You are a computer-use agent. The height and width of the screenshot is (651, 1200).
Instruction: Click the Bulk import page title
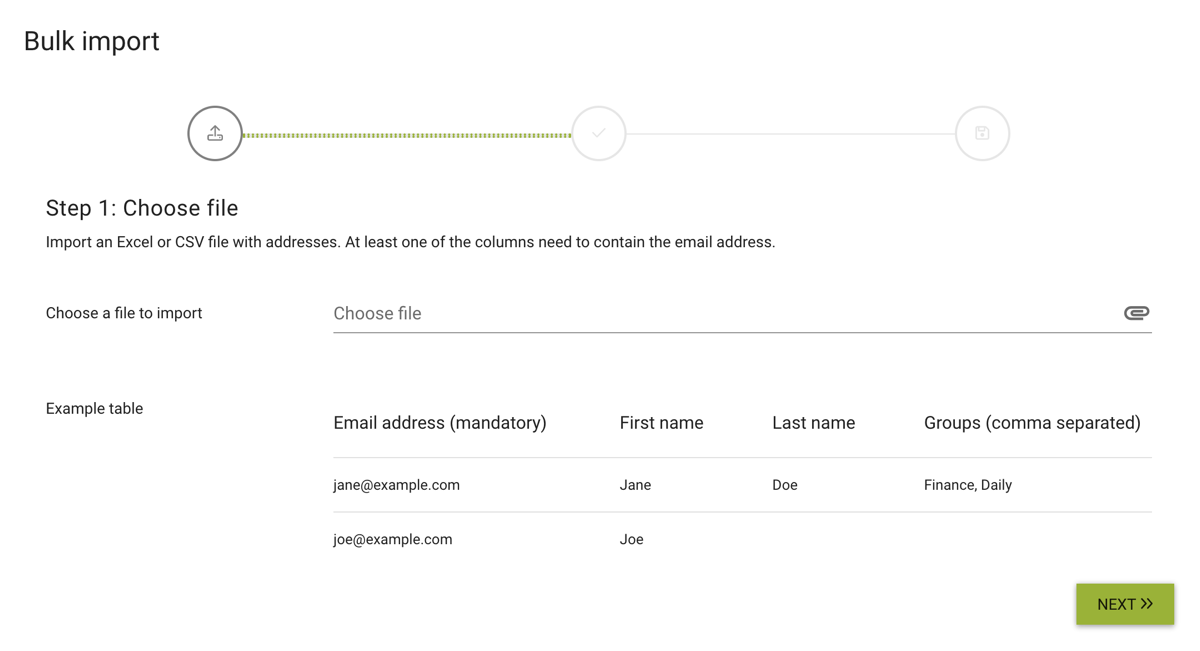click(x=92, y=41)
